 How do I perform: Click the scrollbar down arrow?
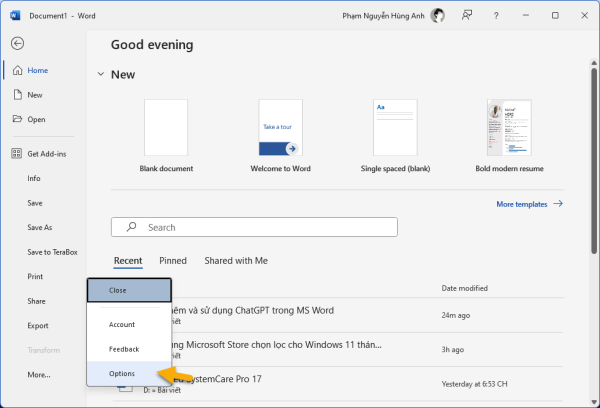(593, 402)
